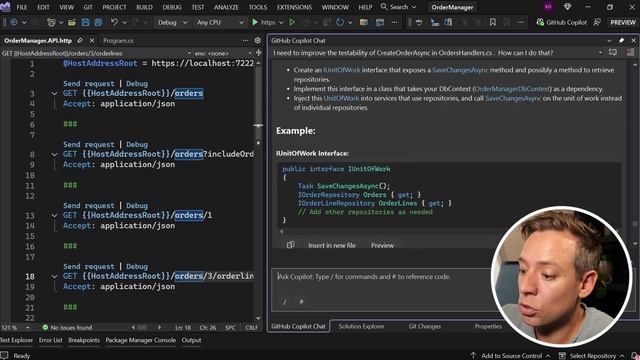Click Send request above line 13
The height and width of the screenshot is (360, 640).
[x=89, y=206]
